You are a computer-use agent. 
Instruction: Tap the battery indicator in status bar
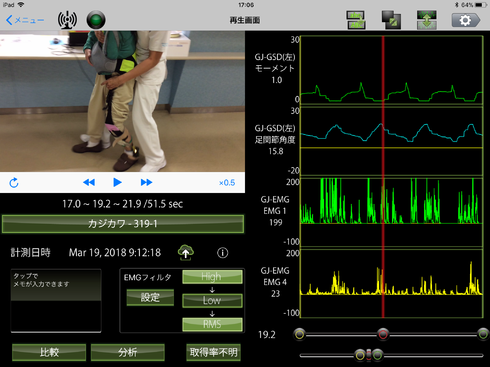(x=481, y=5)
